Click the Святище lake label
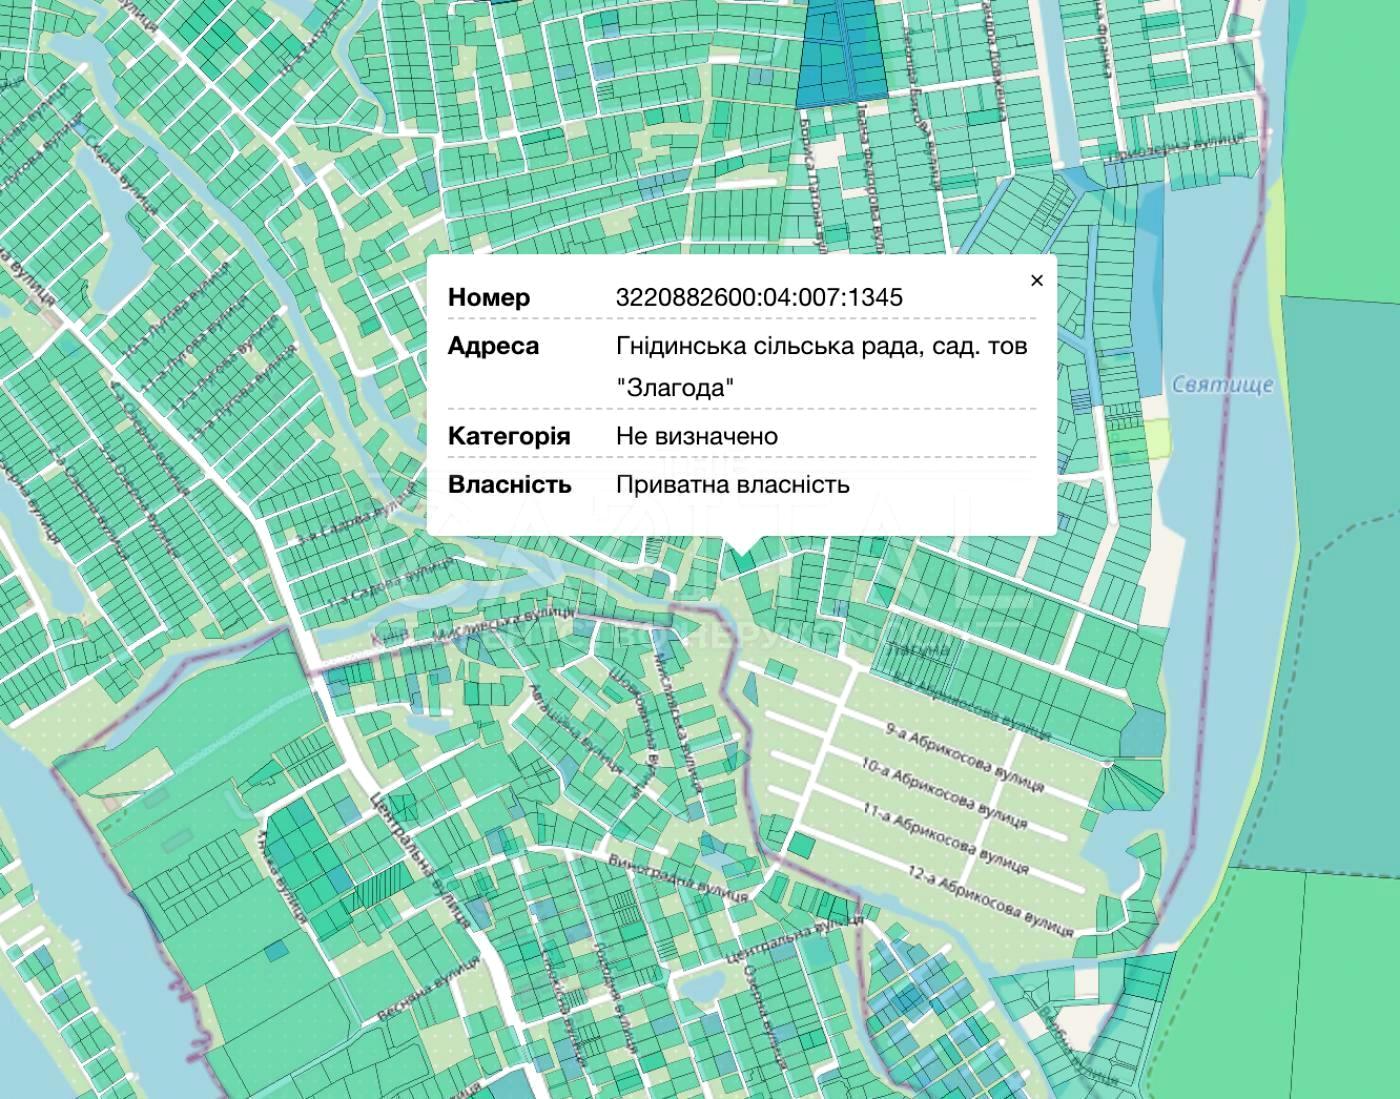This screenshot has width=1400, height=1099. (x=1222, y=385)
